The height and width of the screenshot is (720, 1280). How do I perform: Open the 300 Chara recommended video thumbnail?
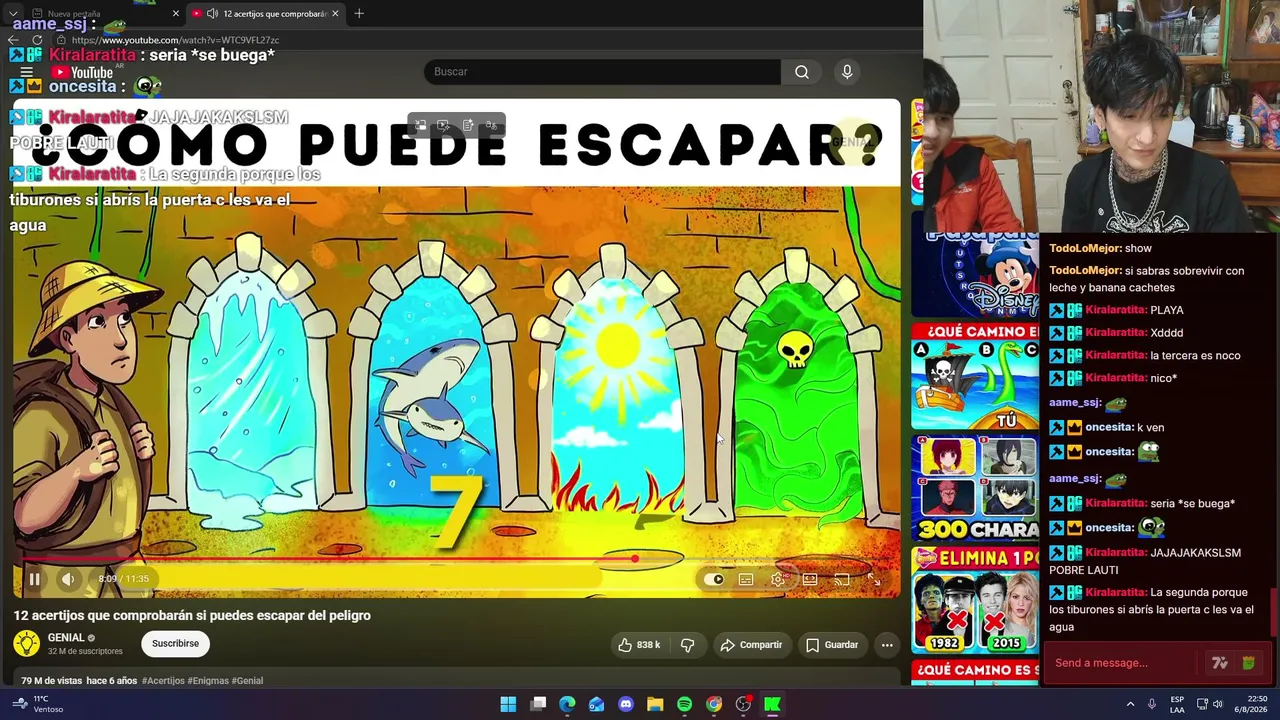975,488
